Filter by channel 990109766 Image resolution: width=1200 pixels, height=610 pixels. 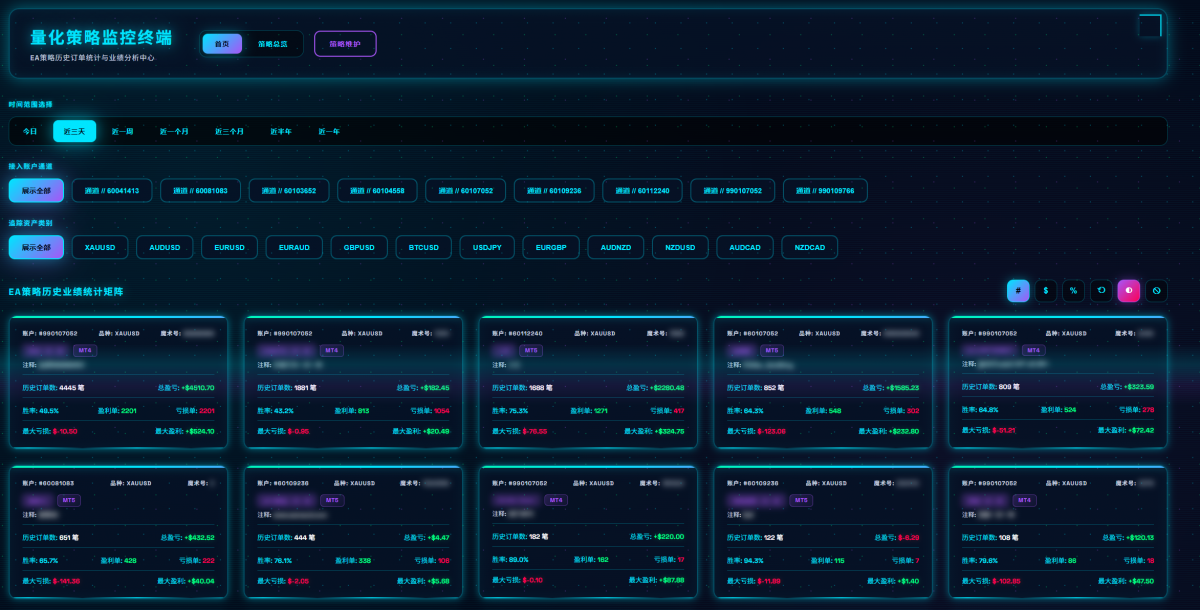[x=825, y=190]
